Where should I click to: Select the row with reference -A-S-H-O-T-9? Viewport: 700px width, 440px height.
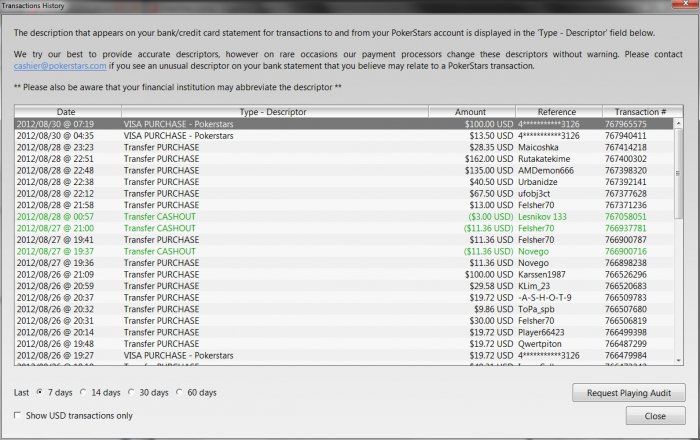pyautogui.click(x=344, y=298)
